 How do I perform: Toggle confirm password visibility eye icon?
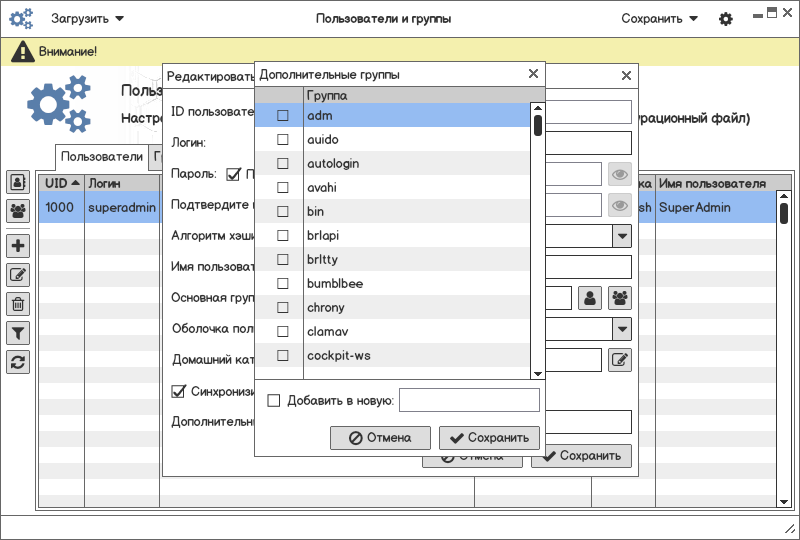click(x=620, y=205)
